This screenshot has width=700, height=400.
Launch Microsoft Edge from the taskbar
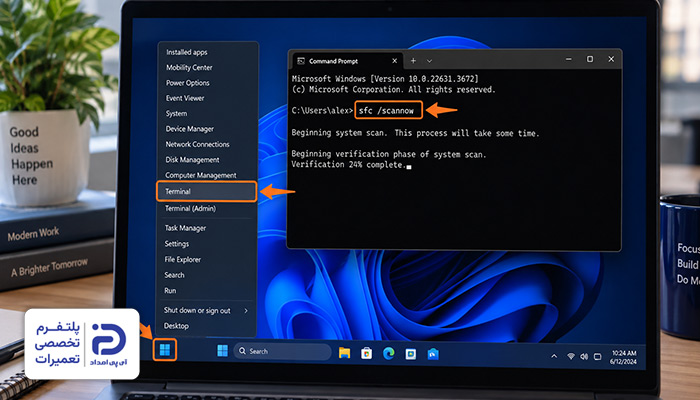point(389,354)
